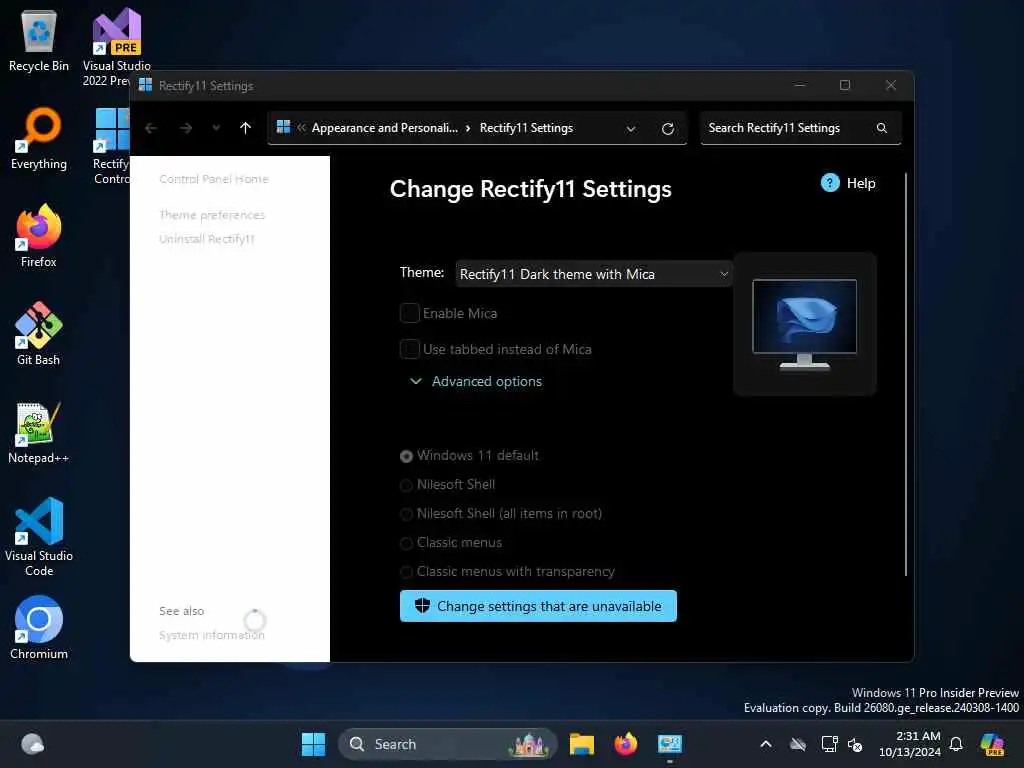Collapse Advanced options expander
Viewport: 1024px width, 768px height.
click(475, 381)
